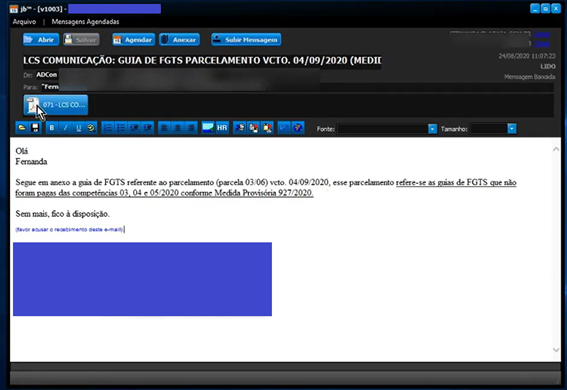Insert an image using the picture icon
Viewport: 567px width, 390px height.
pos(208,128)
